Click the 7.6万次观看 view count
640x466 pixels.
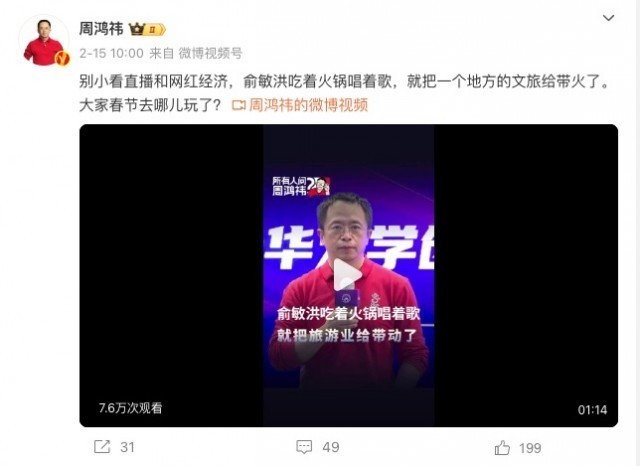pos(131,408)
